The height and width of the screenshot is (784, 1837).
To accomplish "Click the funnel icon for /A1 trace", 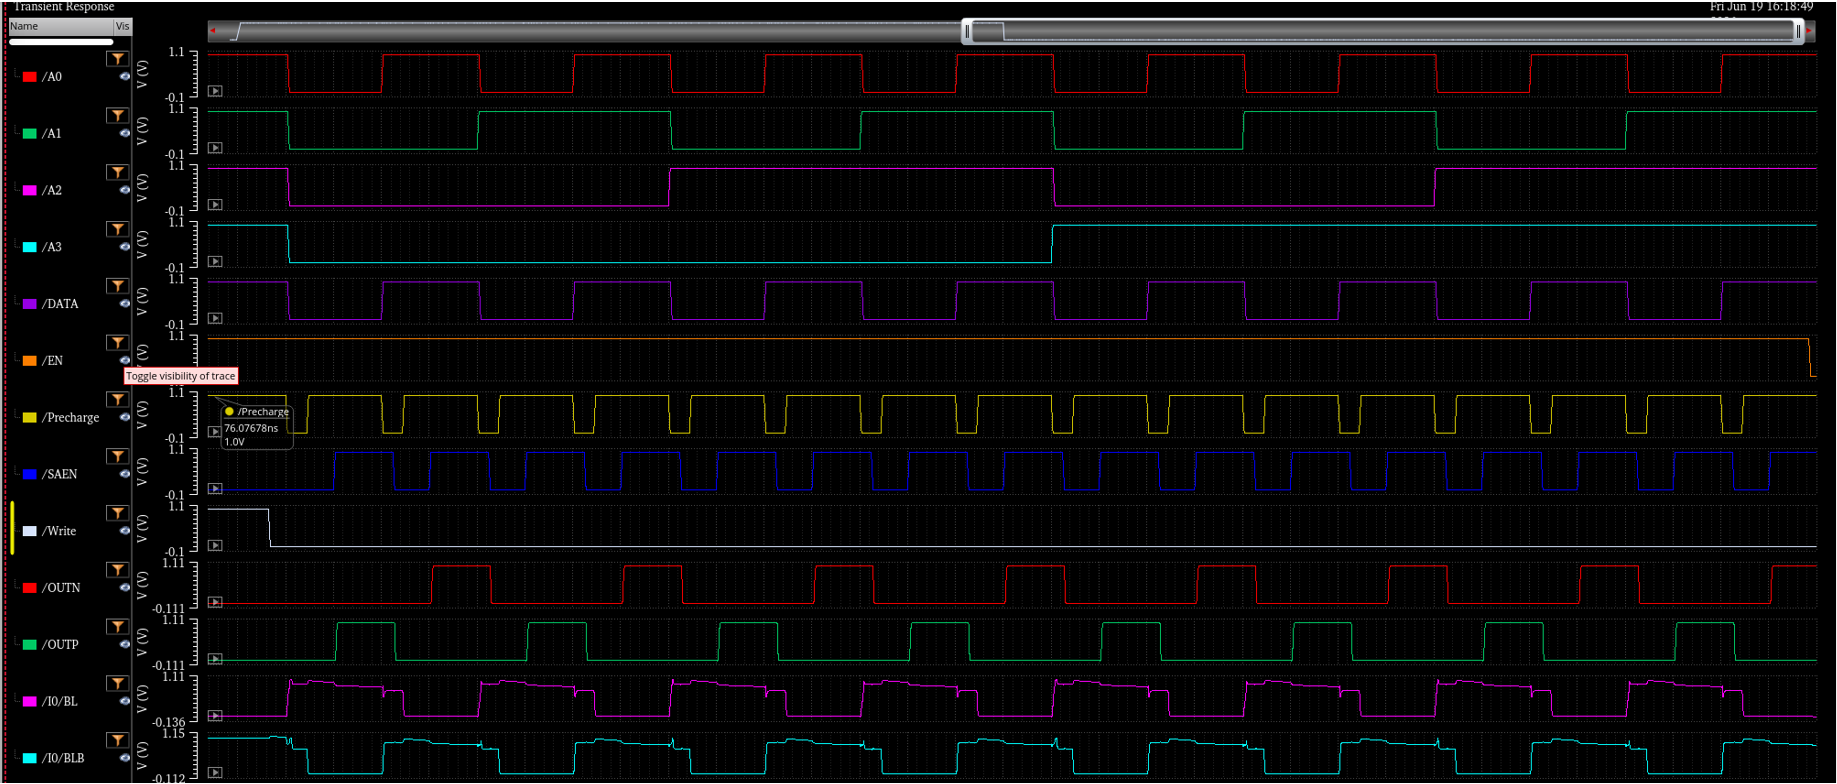I will coord(118,116).
